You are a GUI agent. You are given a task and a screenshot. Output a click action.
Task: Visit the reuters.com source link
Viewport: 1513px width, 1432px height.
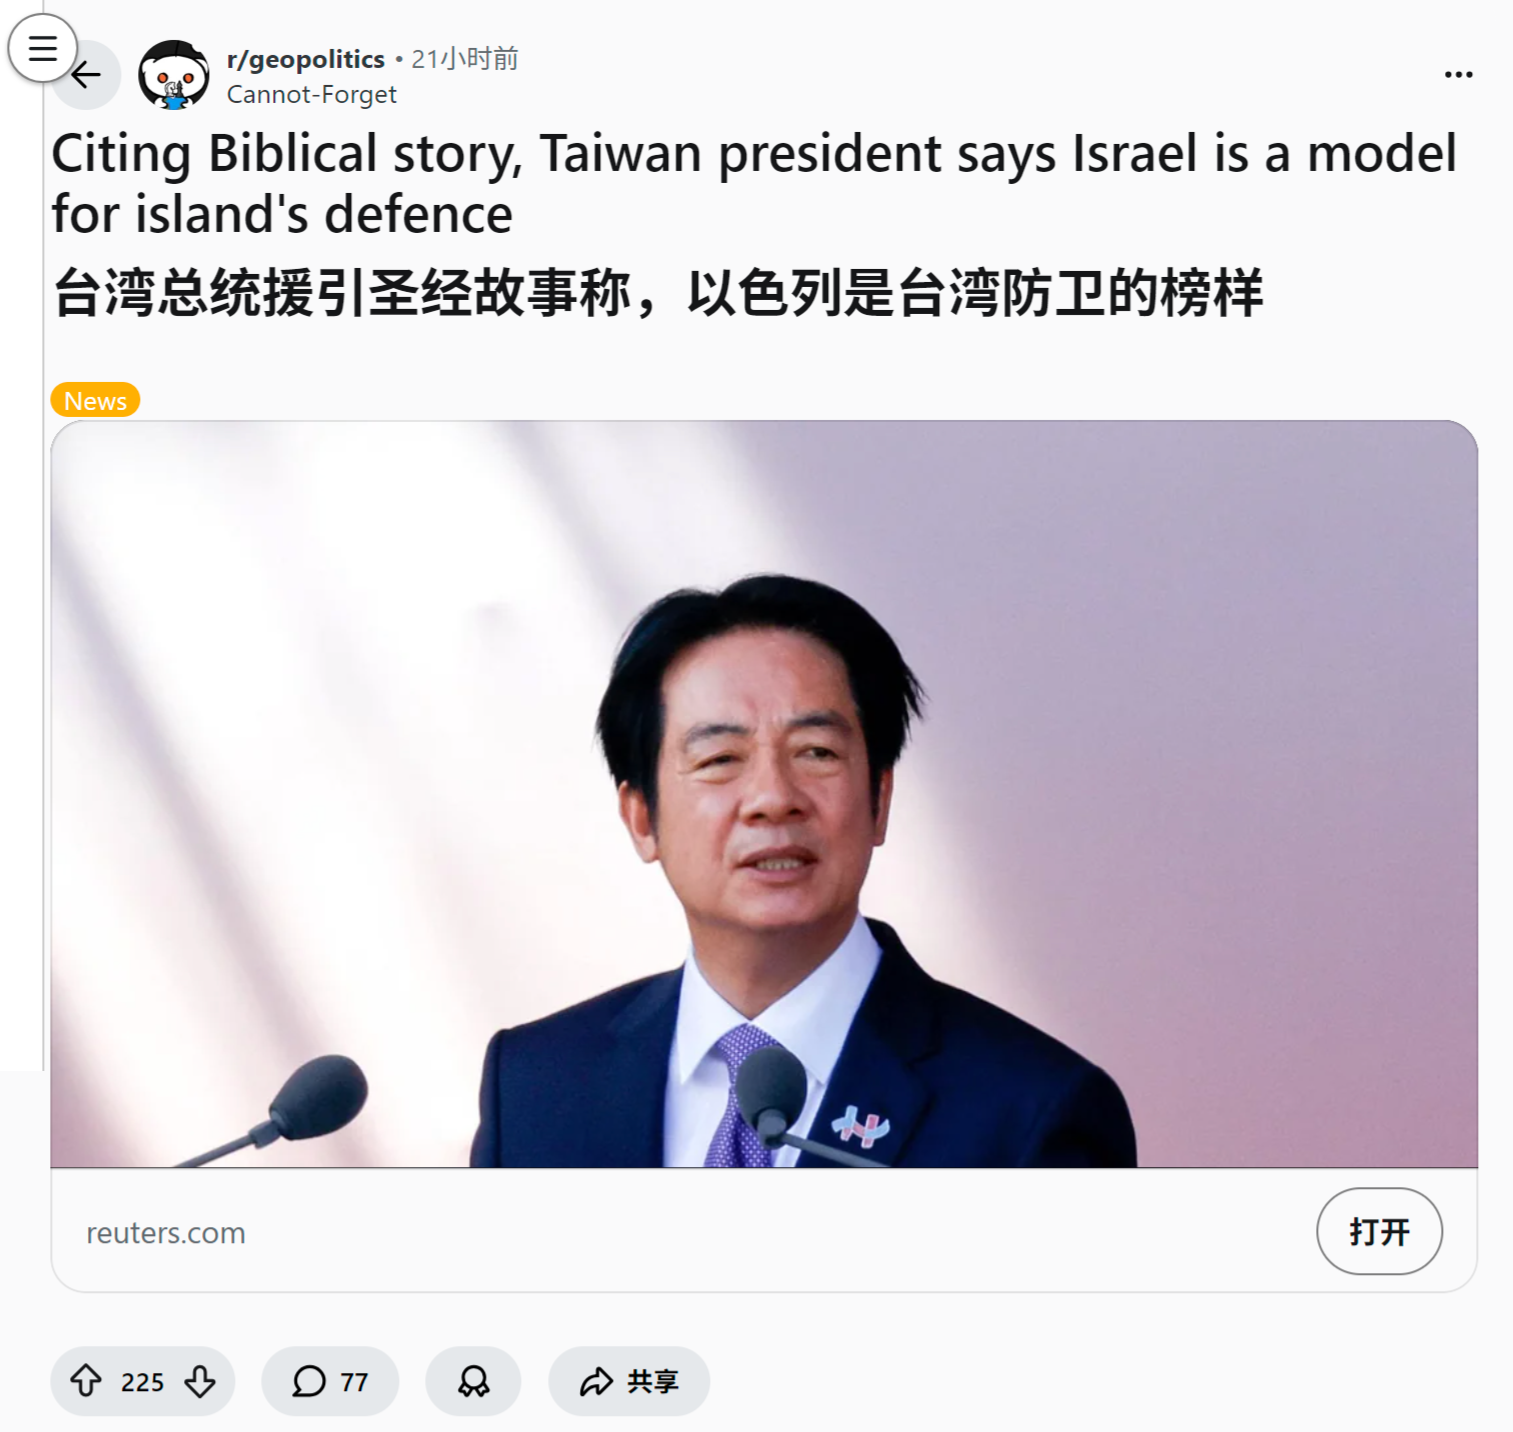tap(166, 1233)
